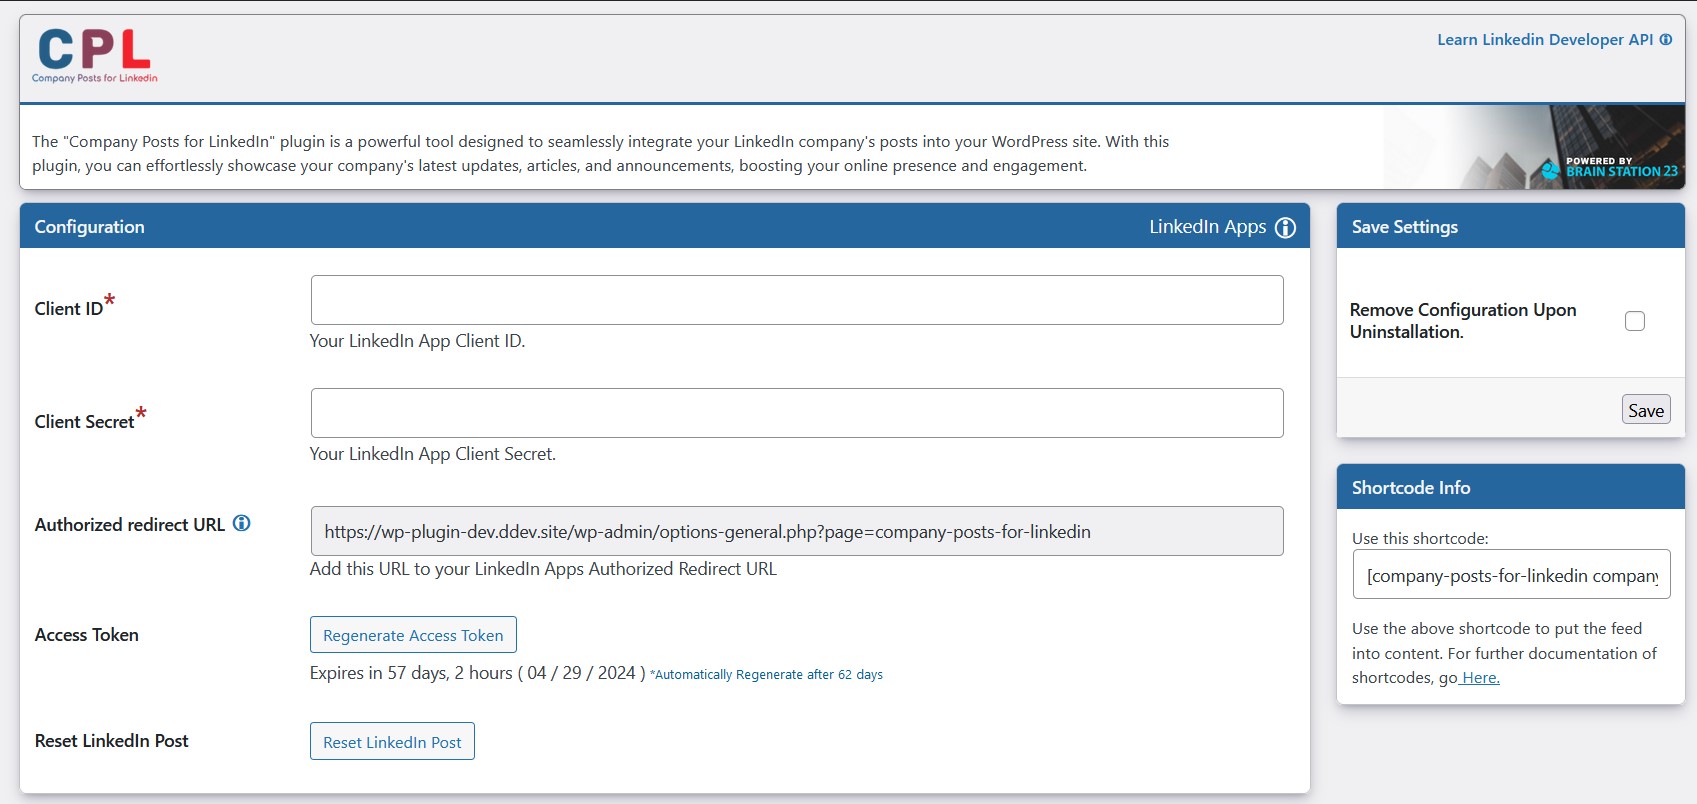This screenshot has height=804, width=1697.
Task: Open the Learn Linkedin Developer API link
Action: click(1544, 40)
